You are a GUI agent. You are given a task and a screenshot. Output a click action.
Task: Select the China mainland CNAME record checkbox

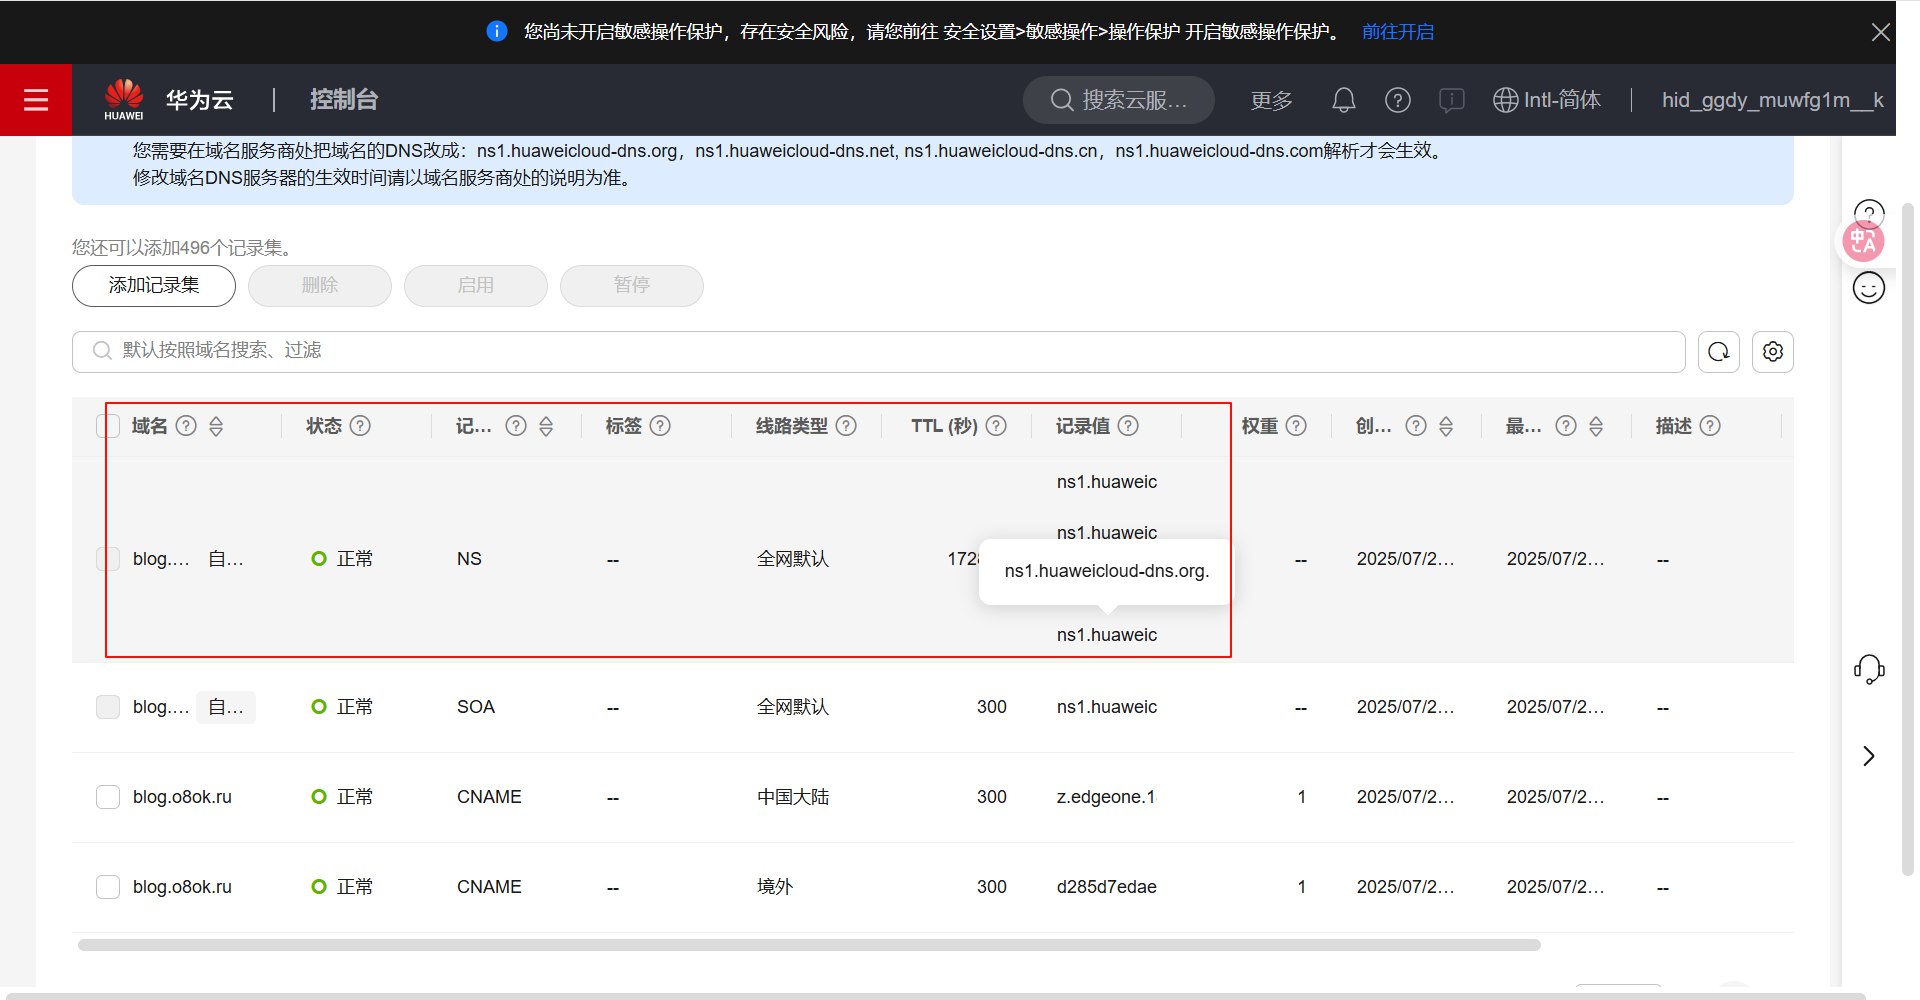tap(108, 797)
